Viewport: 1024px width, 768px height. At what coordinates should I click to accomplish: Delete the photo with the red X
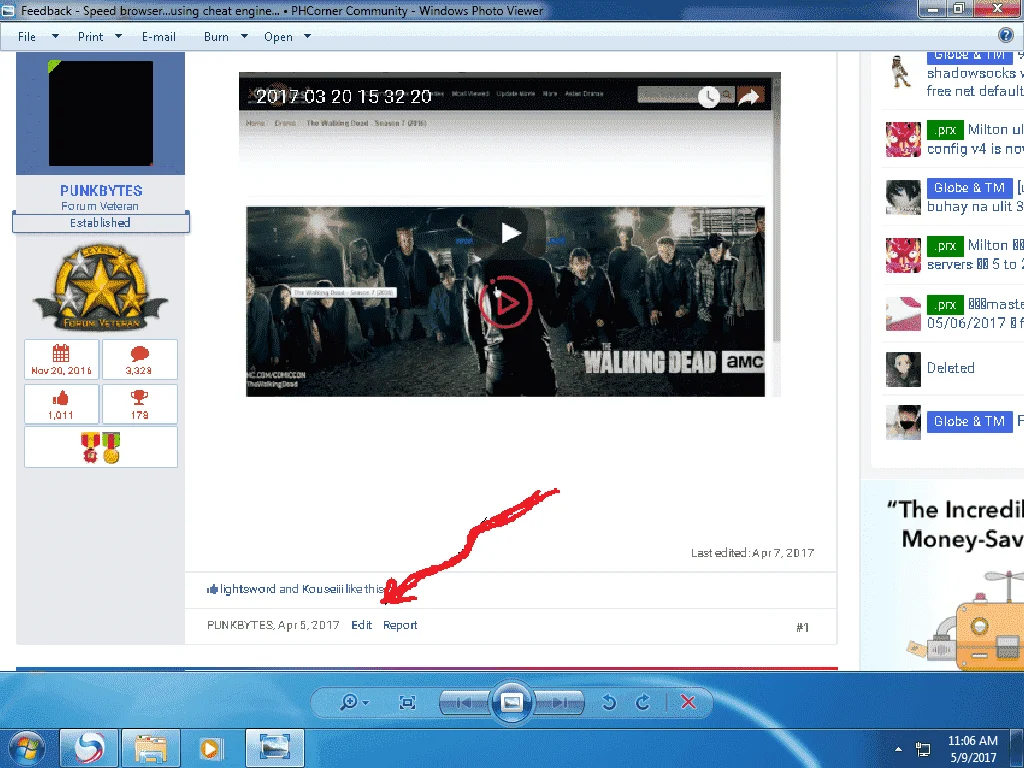pos(688,702)
